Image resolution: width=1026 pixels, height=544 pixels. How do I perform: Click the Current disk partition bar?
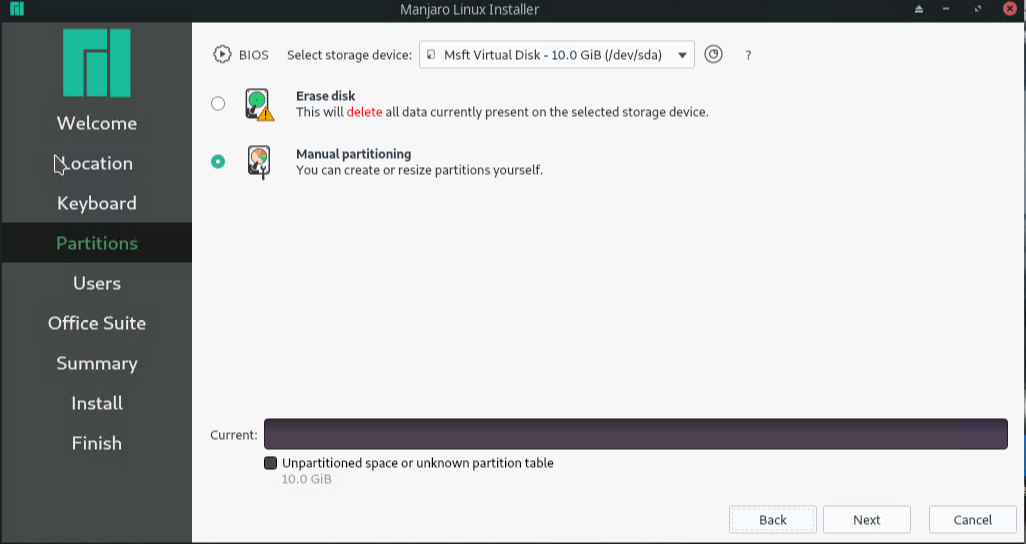tap(635, 435)
